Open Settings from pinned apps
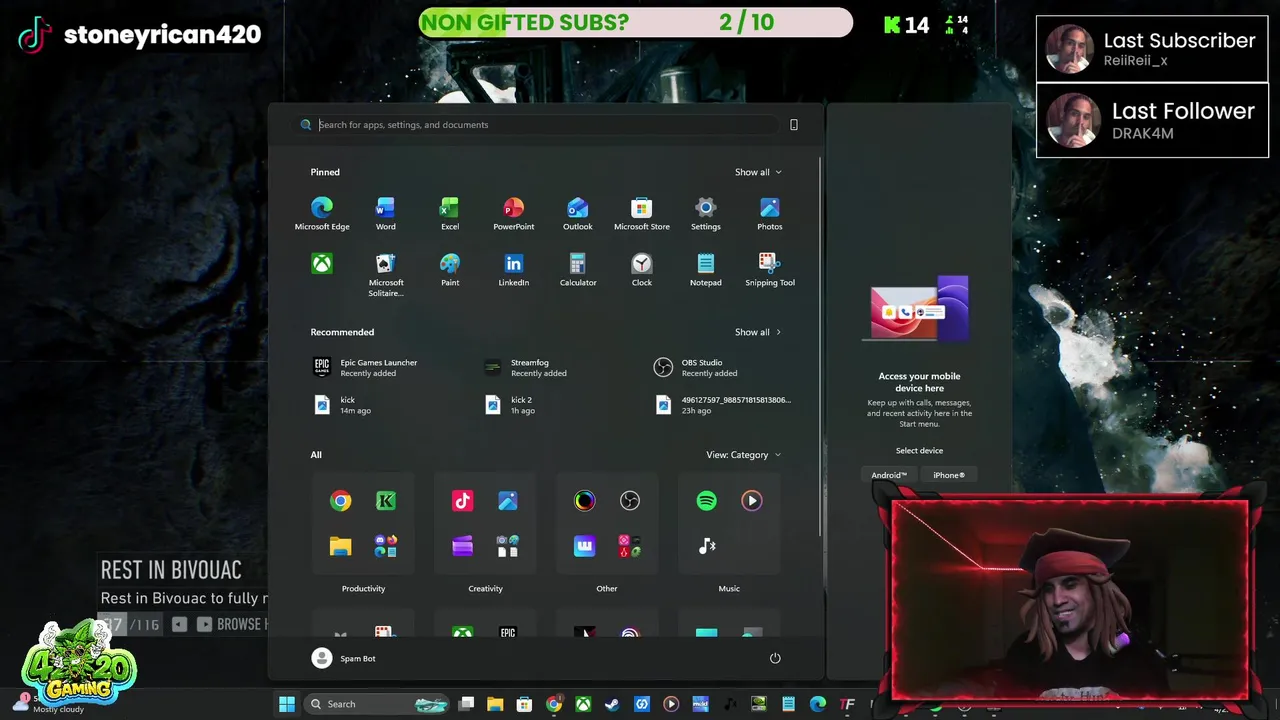This screenshot has width=1280, height=720. click(x=706, y=213)
